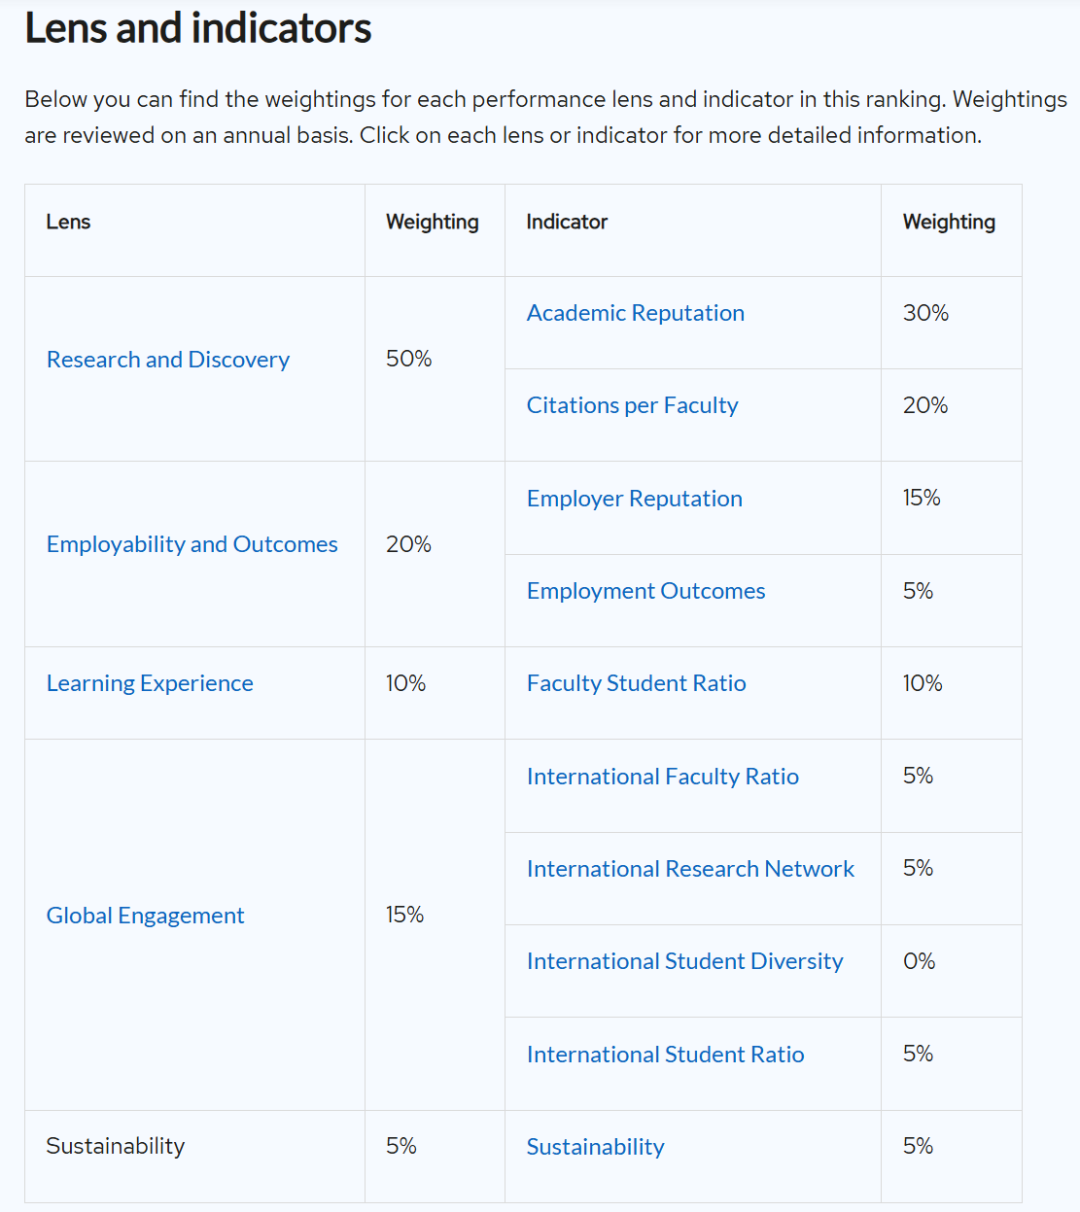Open the Research and Discovery lens link
This screenshot has height=1212, width=1080.
tap(168, 360)
